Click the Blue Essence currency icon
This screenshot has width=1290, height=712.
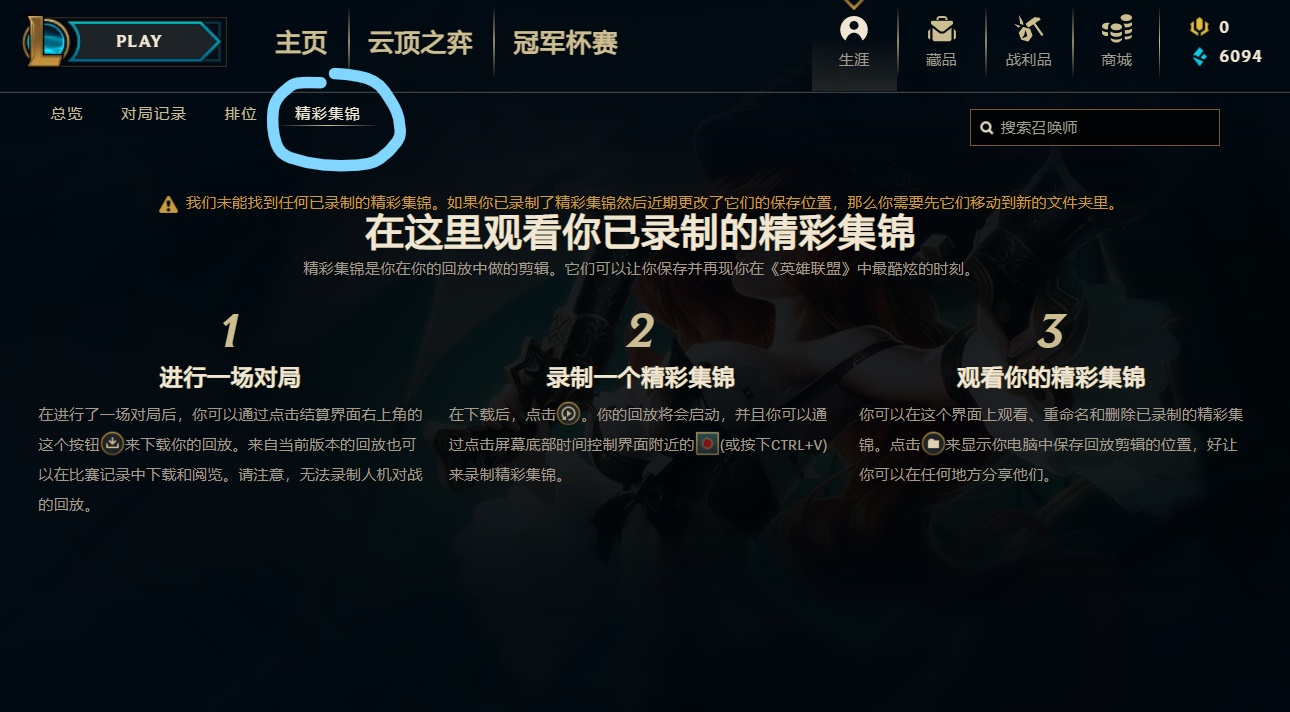tap(1199, 56)
